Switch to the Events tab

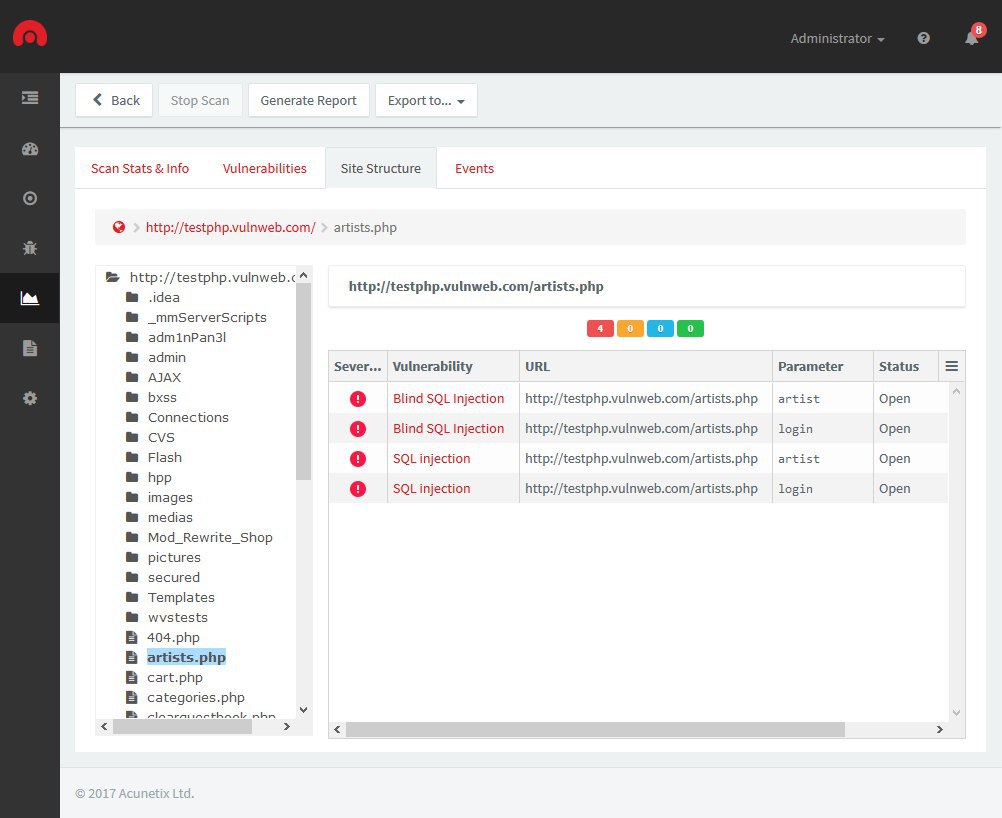pos(474,169)
